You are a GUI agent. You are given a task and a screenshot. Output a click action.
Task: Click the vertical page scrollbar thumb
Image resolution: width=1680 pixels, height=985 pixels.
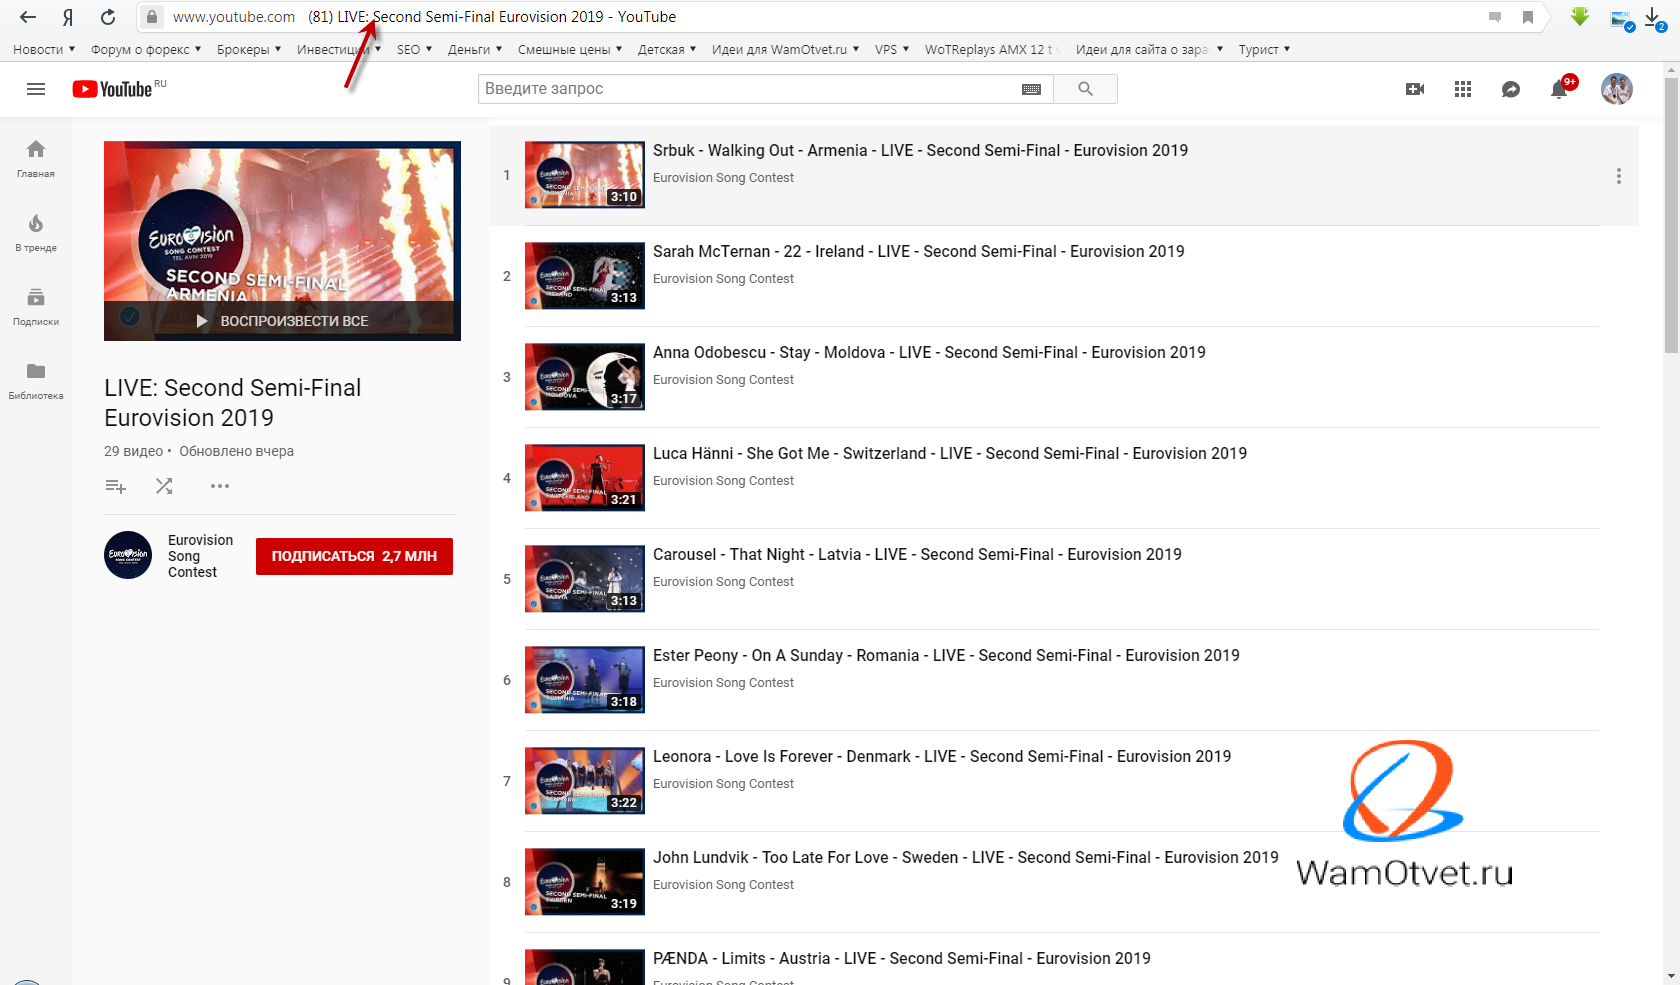click(x=1671, y=215)
